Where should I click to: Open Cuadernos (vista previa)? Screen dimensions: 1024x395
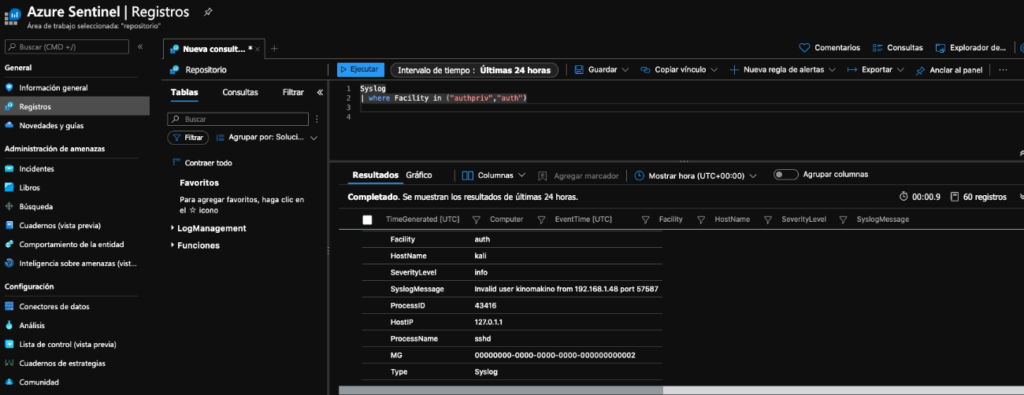tap(59, 225)
